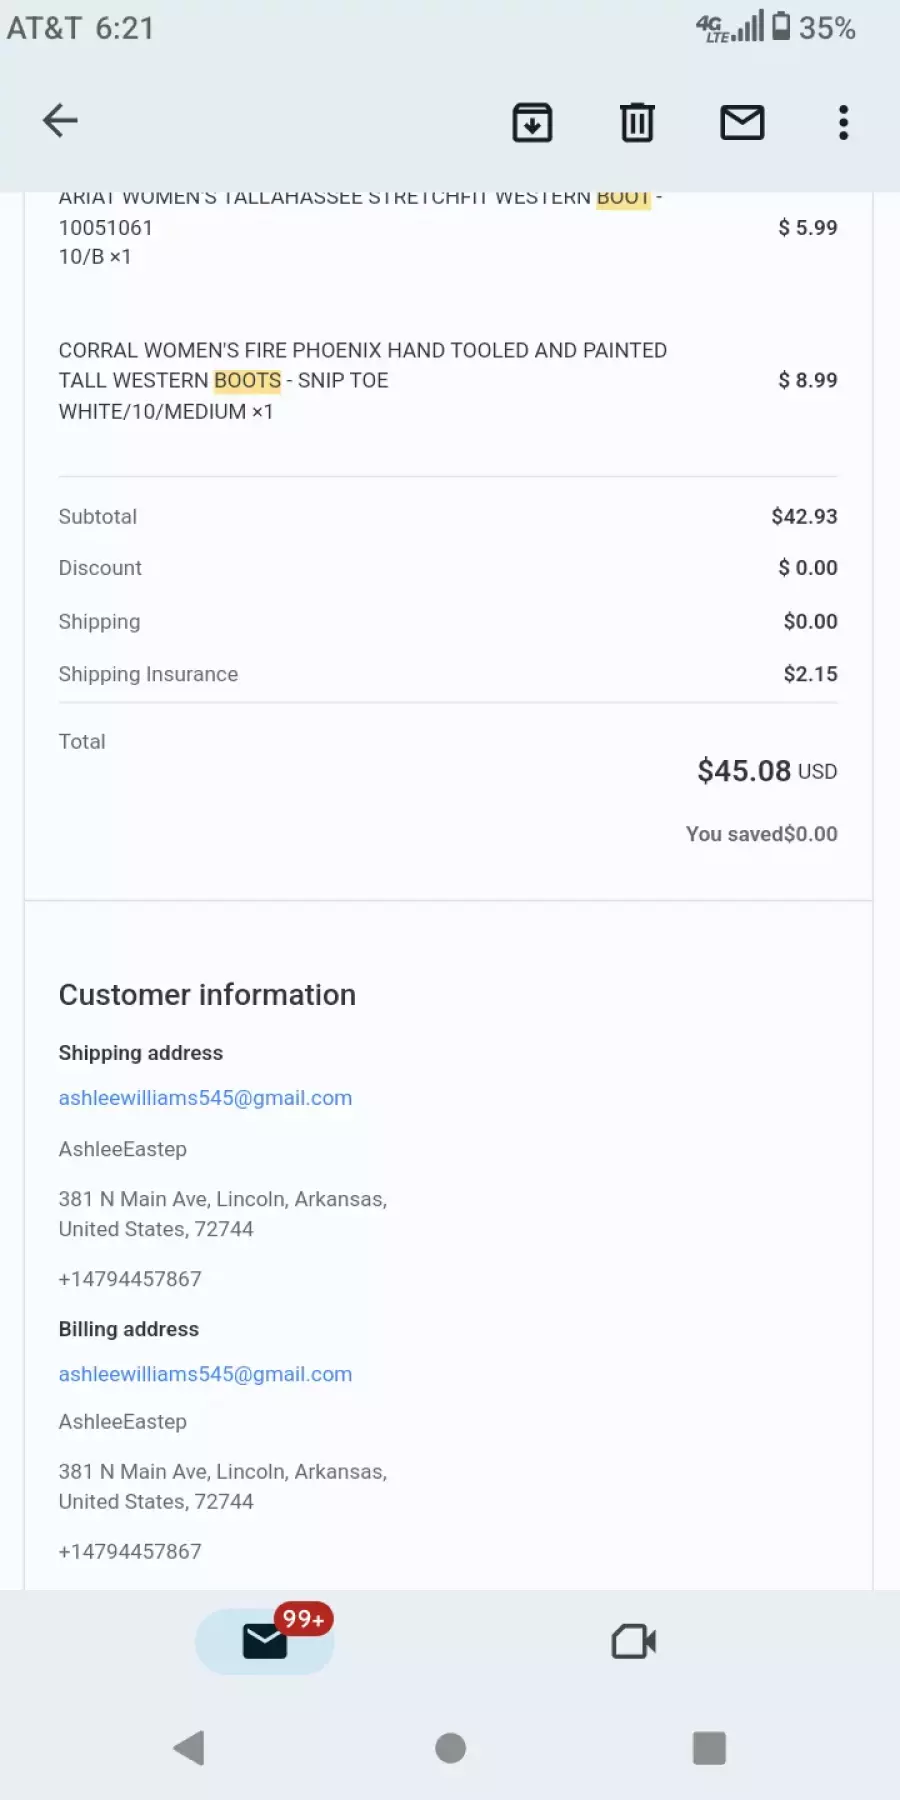Tap the billing address phone number
900x1800 pixels.
[130, 1551]
